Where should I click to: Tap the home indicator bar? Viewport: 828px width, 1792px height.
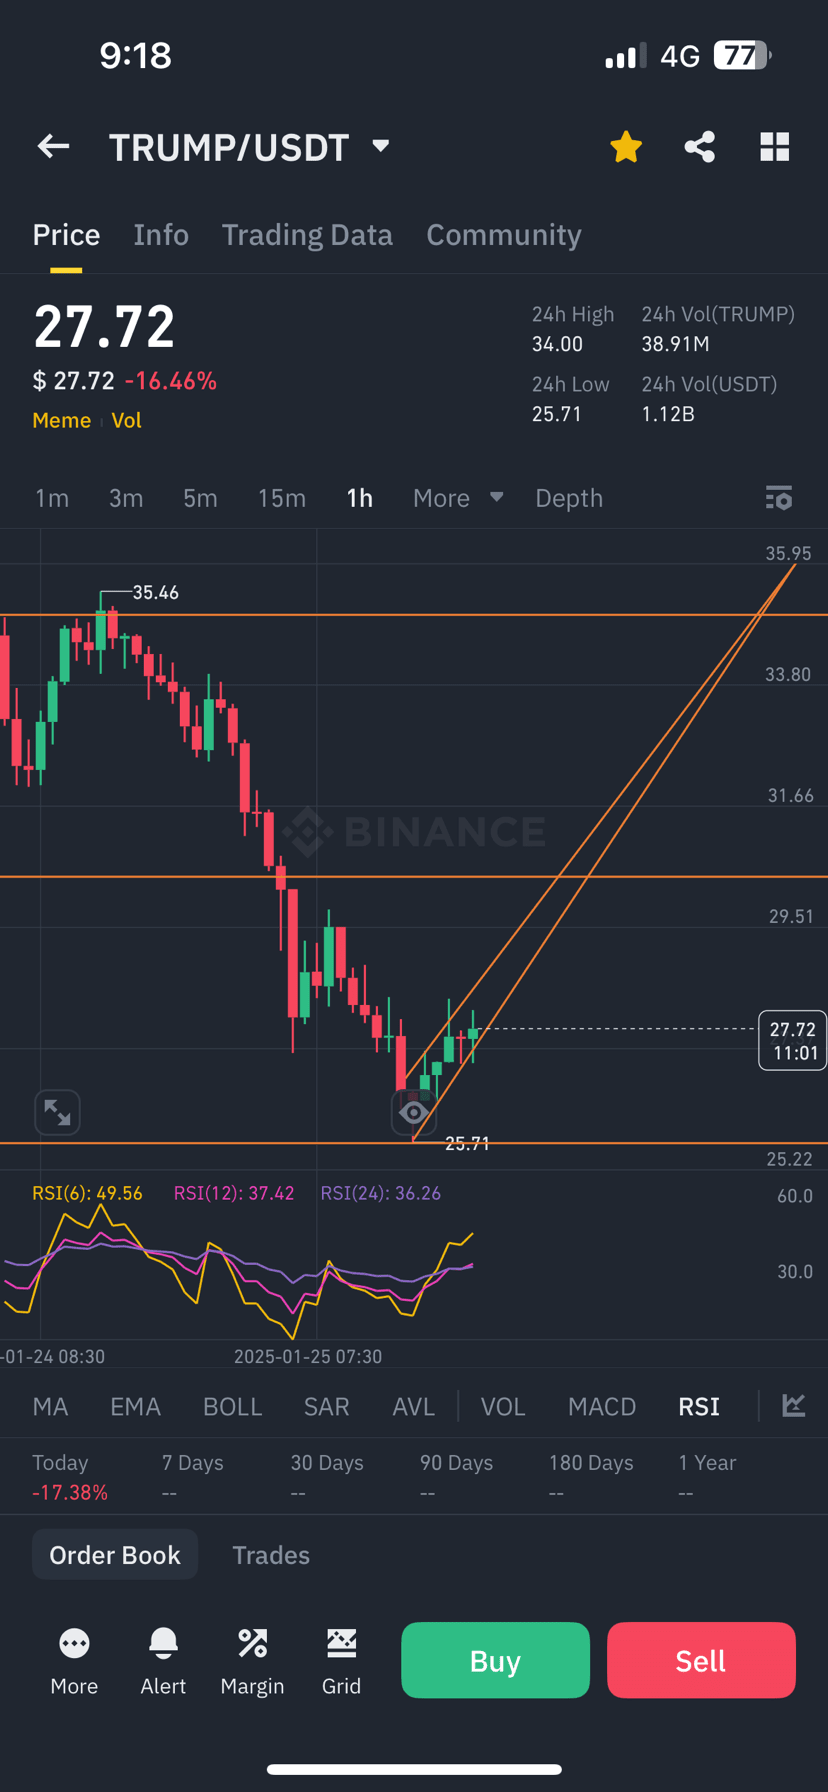414,1769
